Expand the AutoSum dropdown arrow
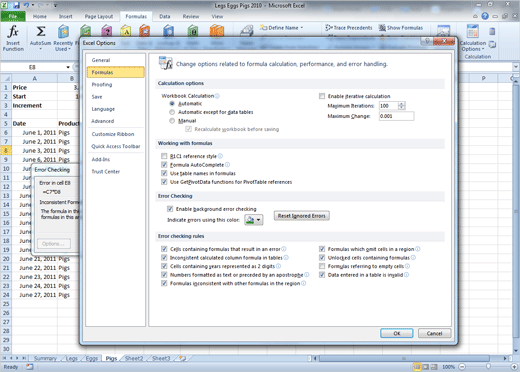Screen dimensions: 520x372 (x=41, y=49)
